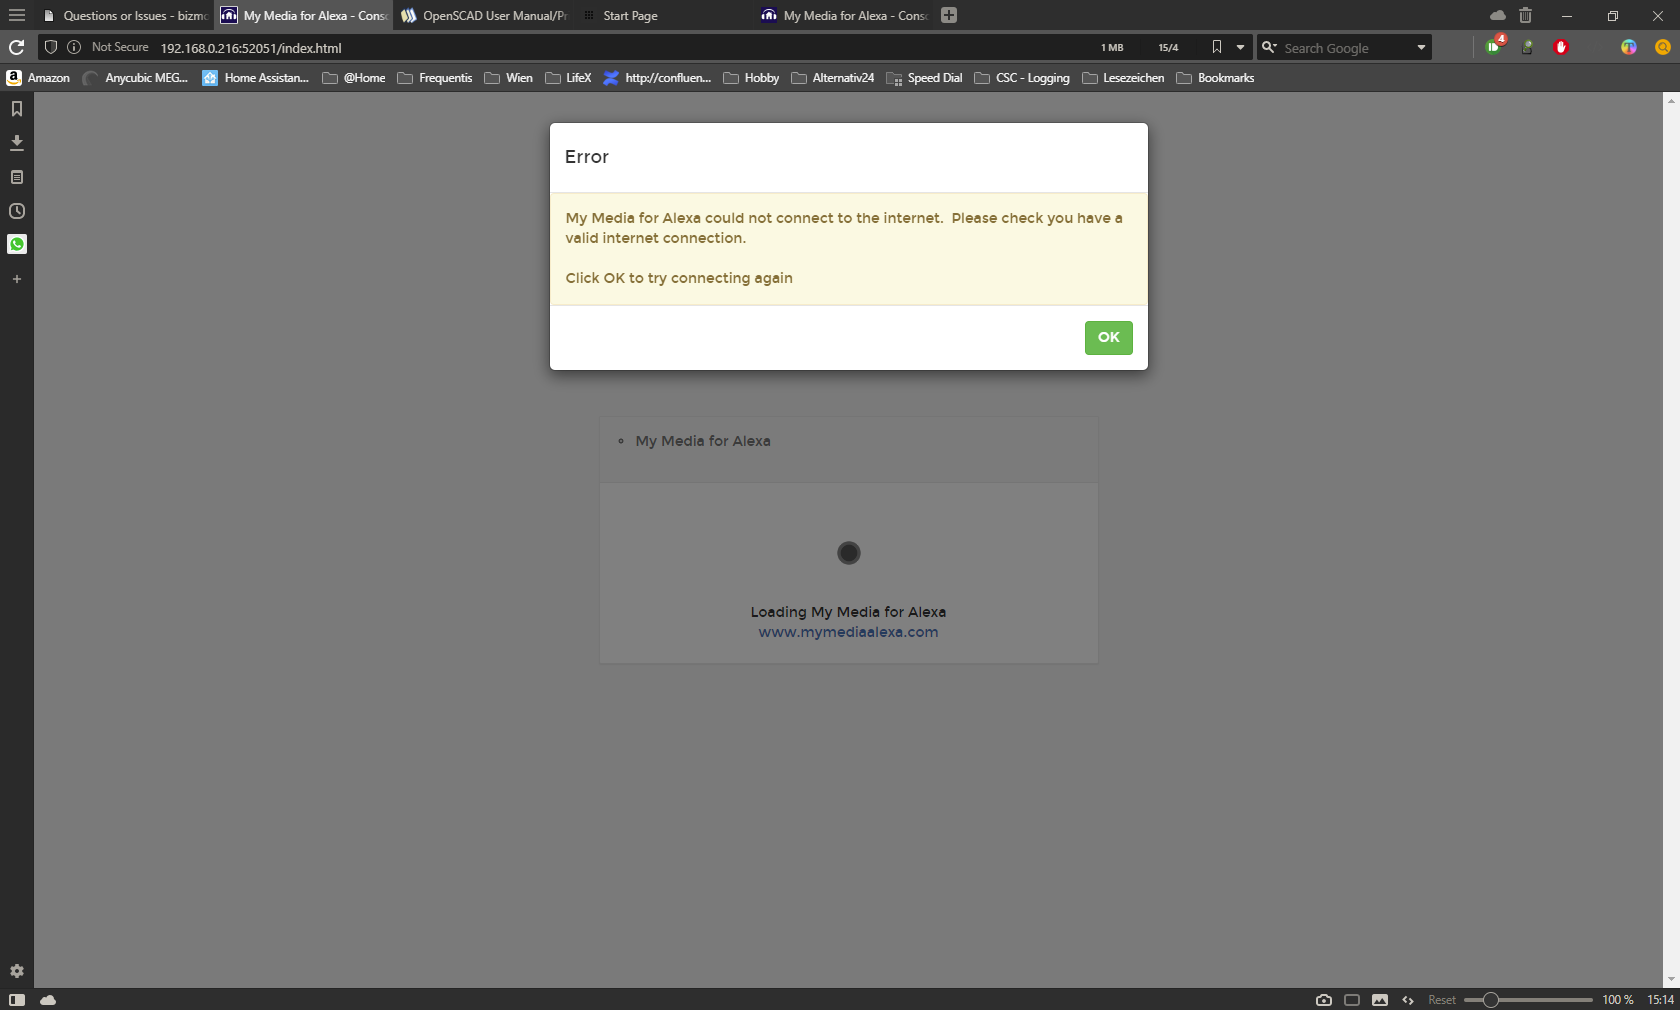Click the address bar URL field

(620, 48)
